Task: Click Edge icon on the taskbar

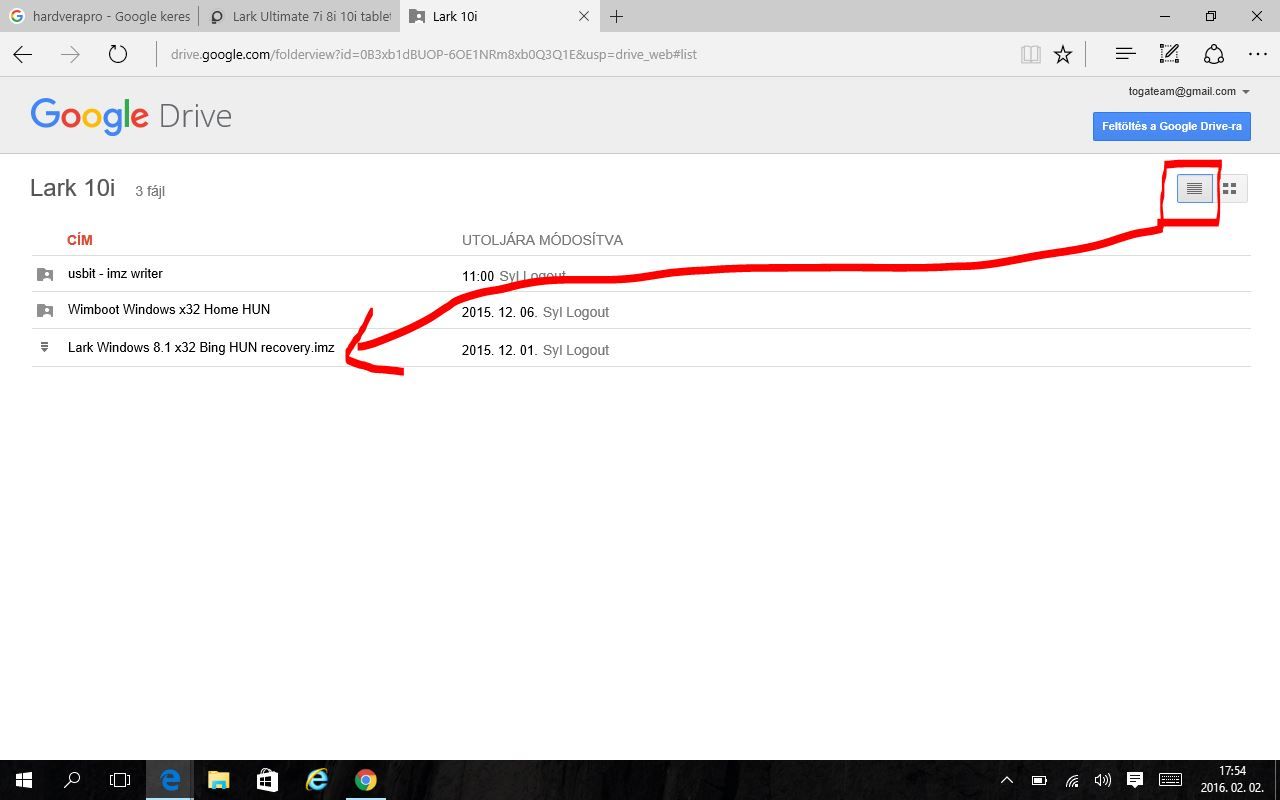Action: point(170,780)
